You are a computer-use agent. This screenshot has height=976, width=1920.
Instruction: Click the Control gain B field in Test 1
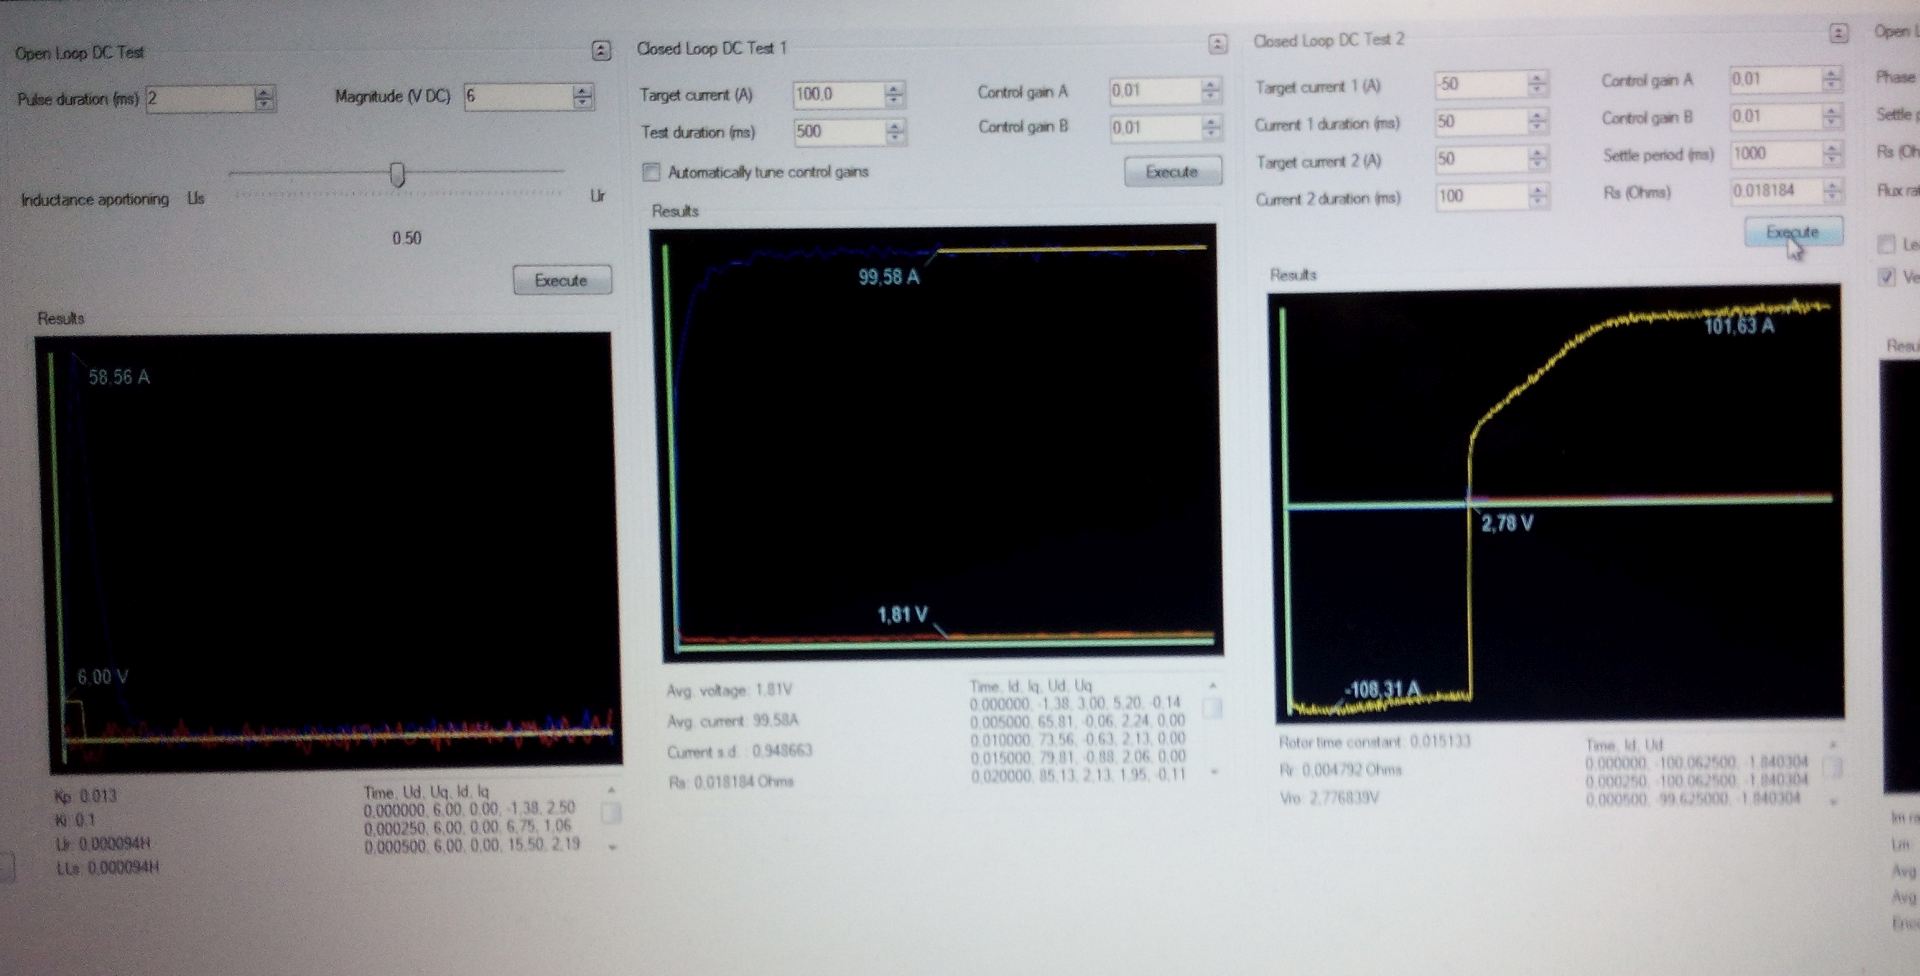point(1154,127)
